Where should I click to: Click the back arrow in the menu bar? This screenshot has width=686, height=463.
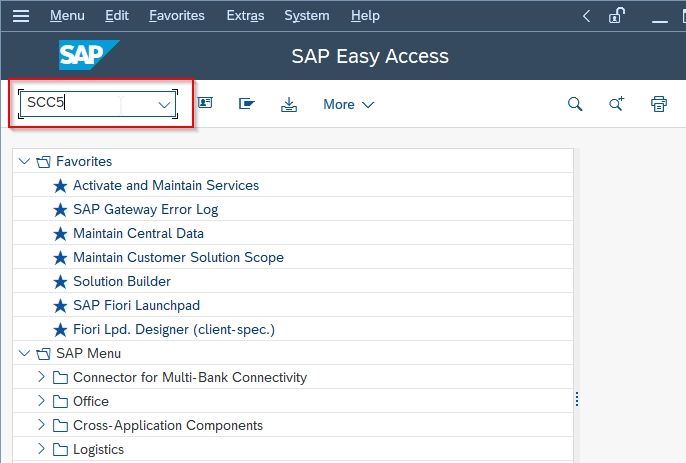pyautogui.click(x=586, y=16)
